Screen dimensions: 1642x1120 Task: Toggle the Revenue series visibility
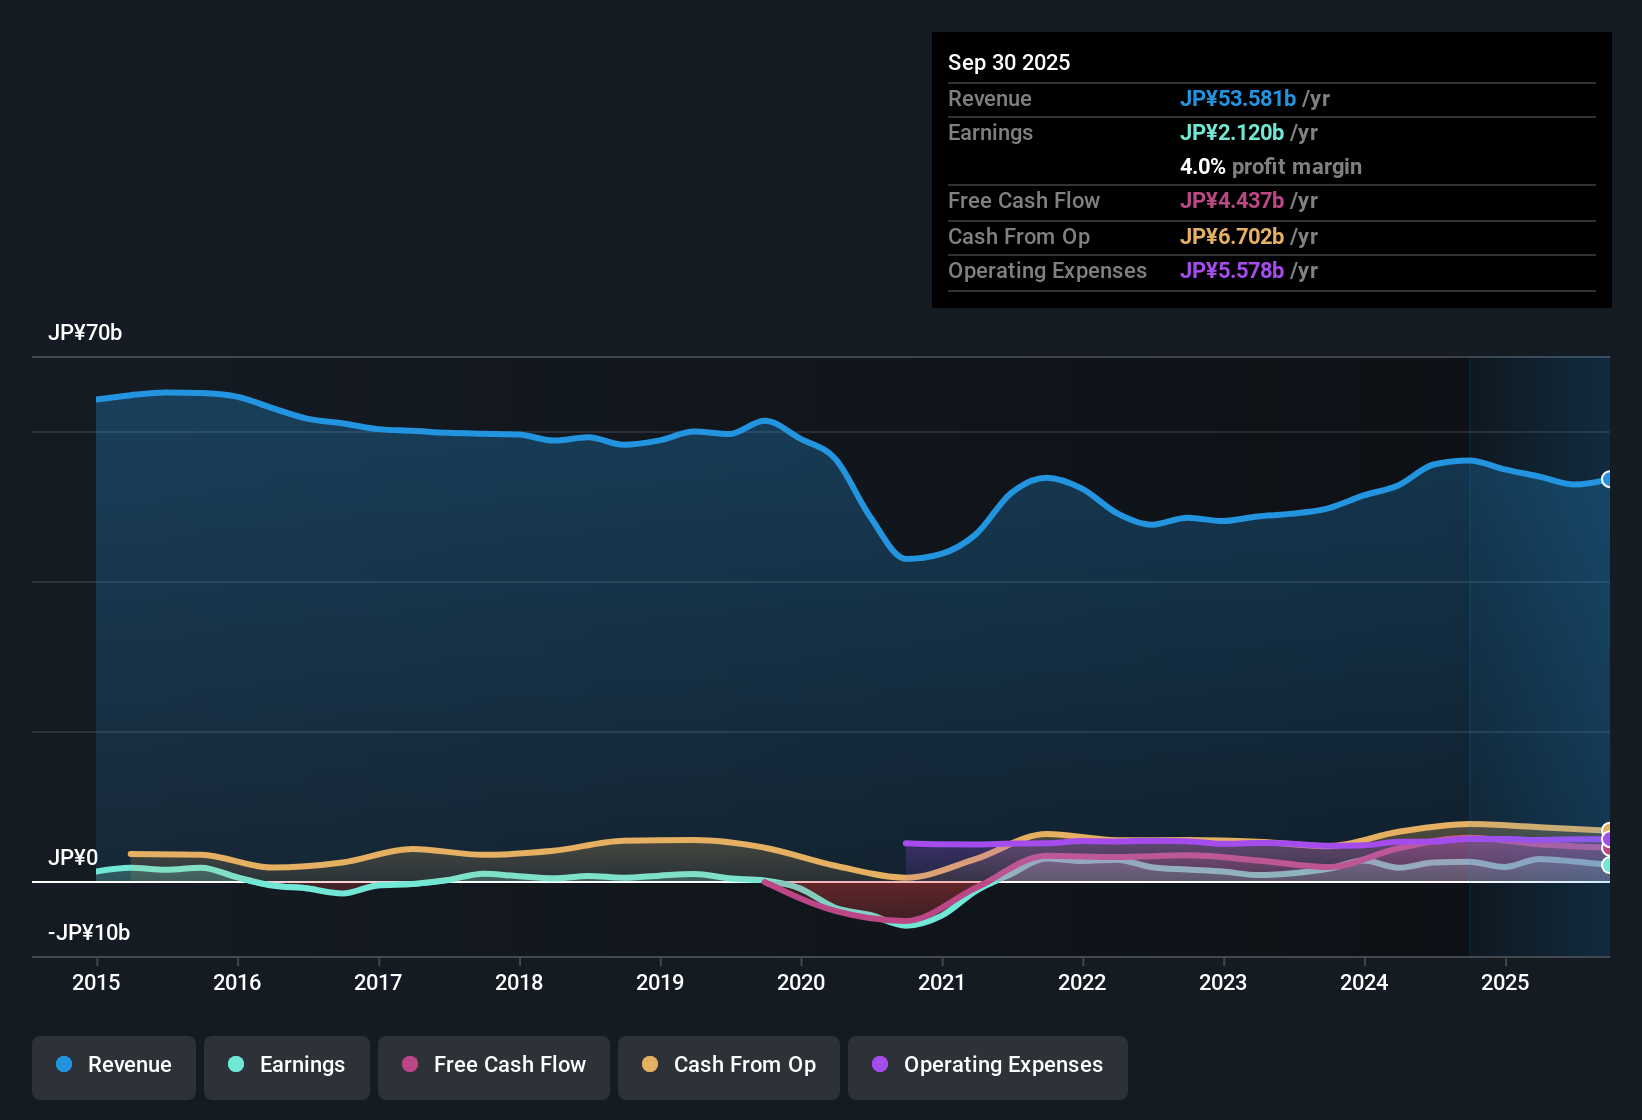coord(113,1065)
